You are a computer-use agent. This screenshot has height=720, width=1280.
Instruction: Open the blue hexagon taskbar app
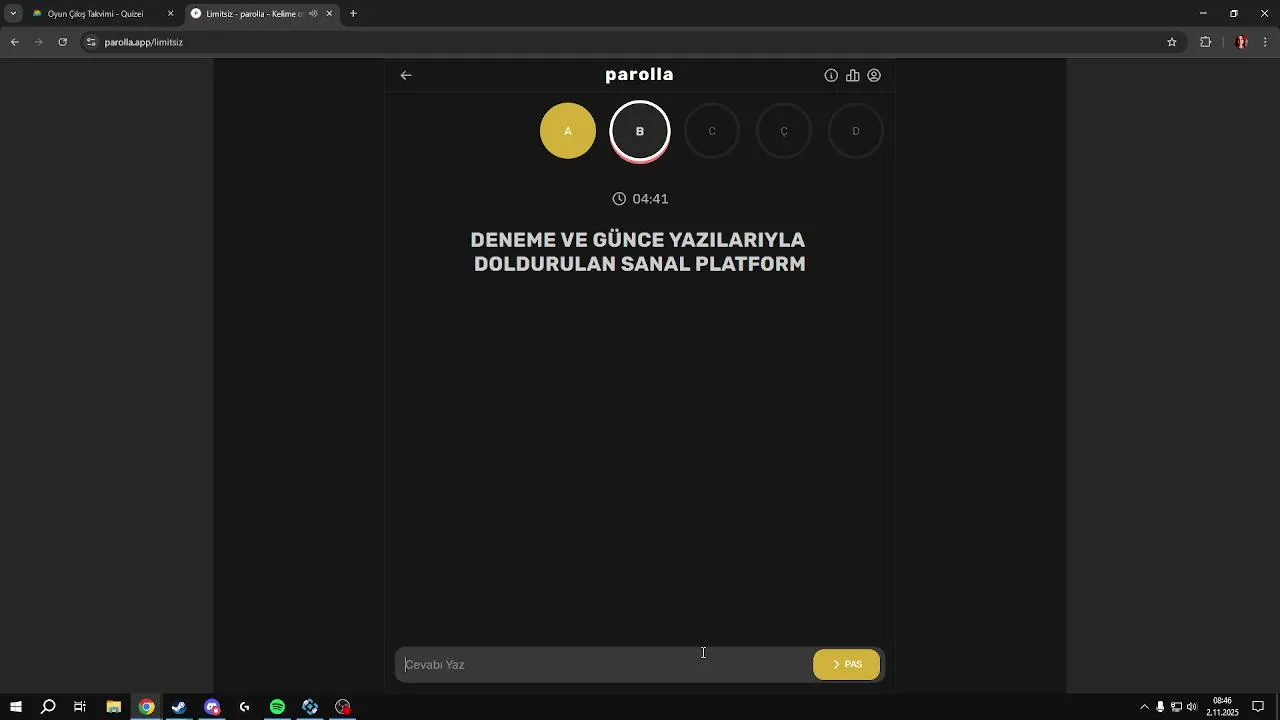click(310, 707)
